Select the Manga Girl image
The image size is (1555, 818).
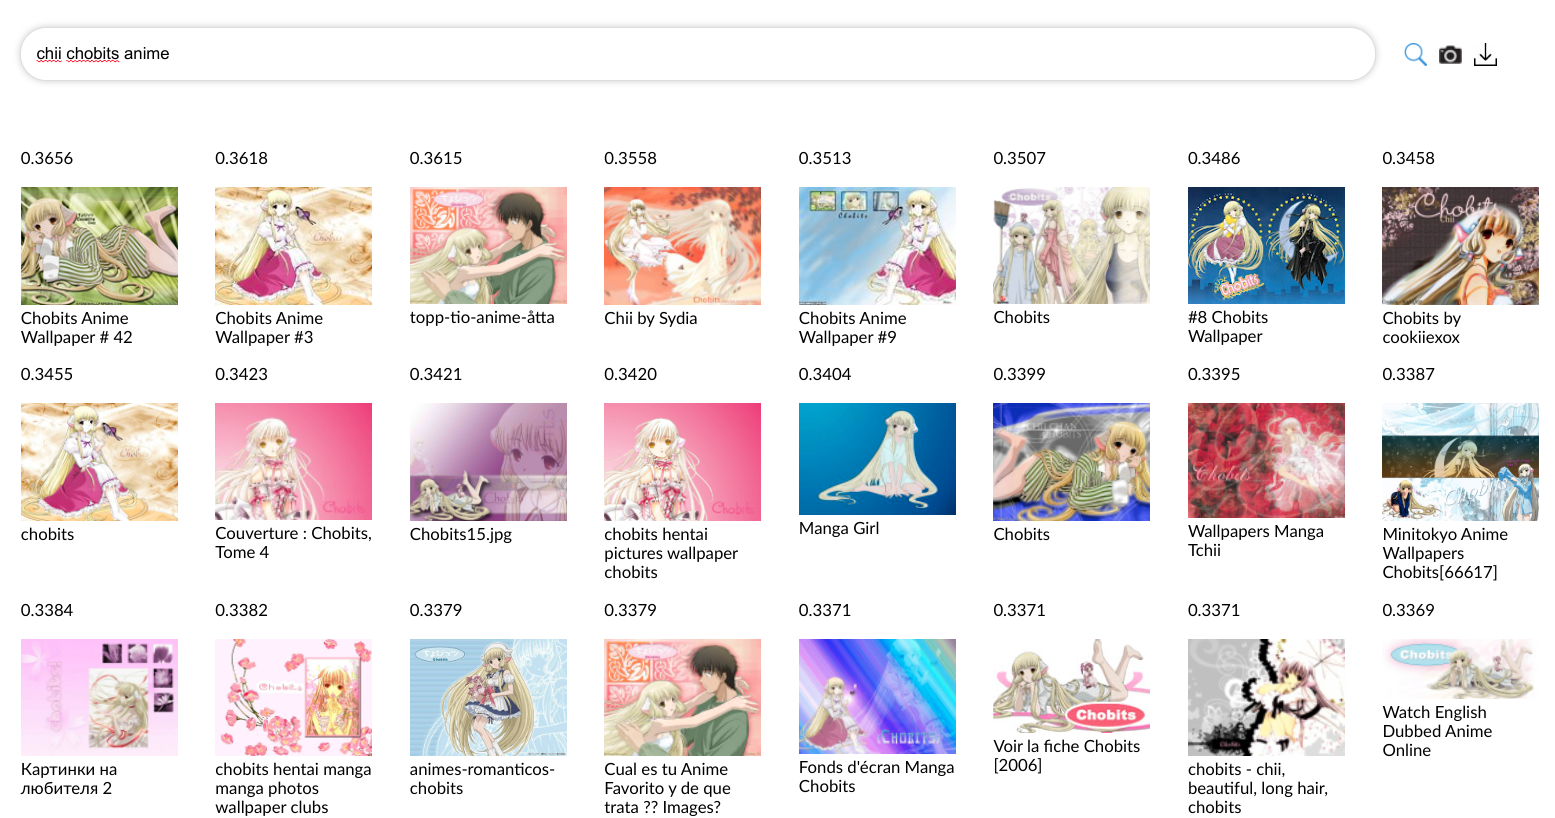click(x=877, y=459)
